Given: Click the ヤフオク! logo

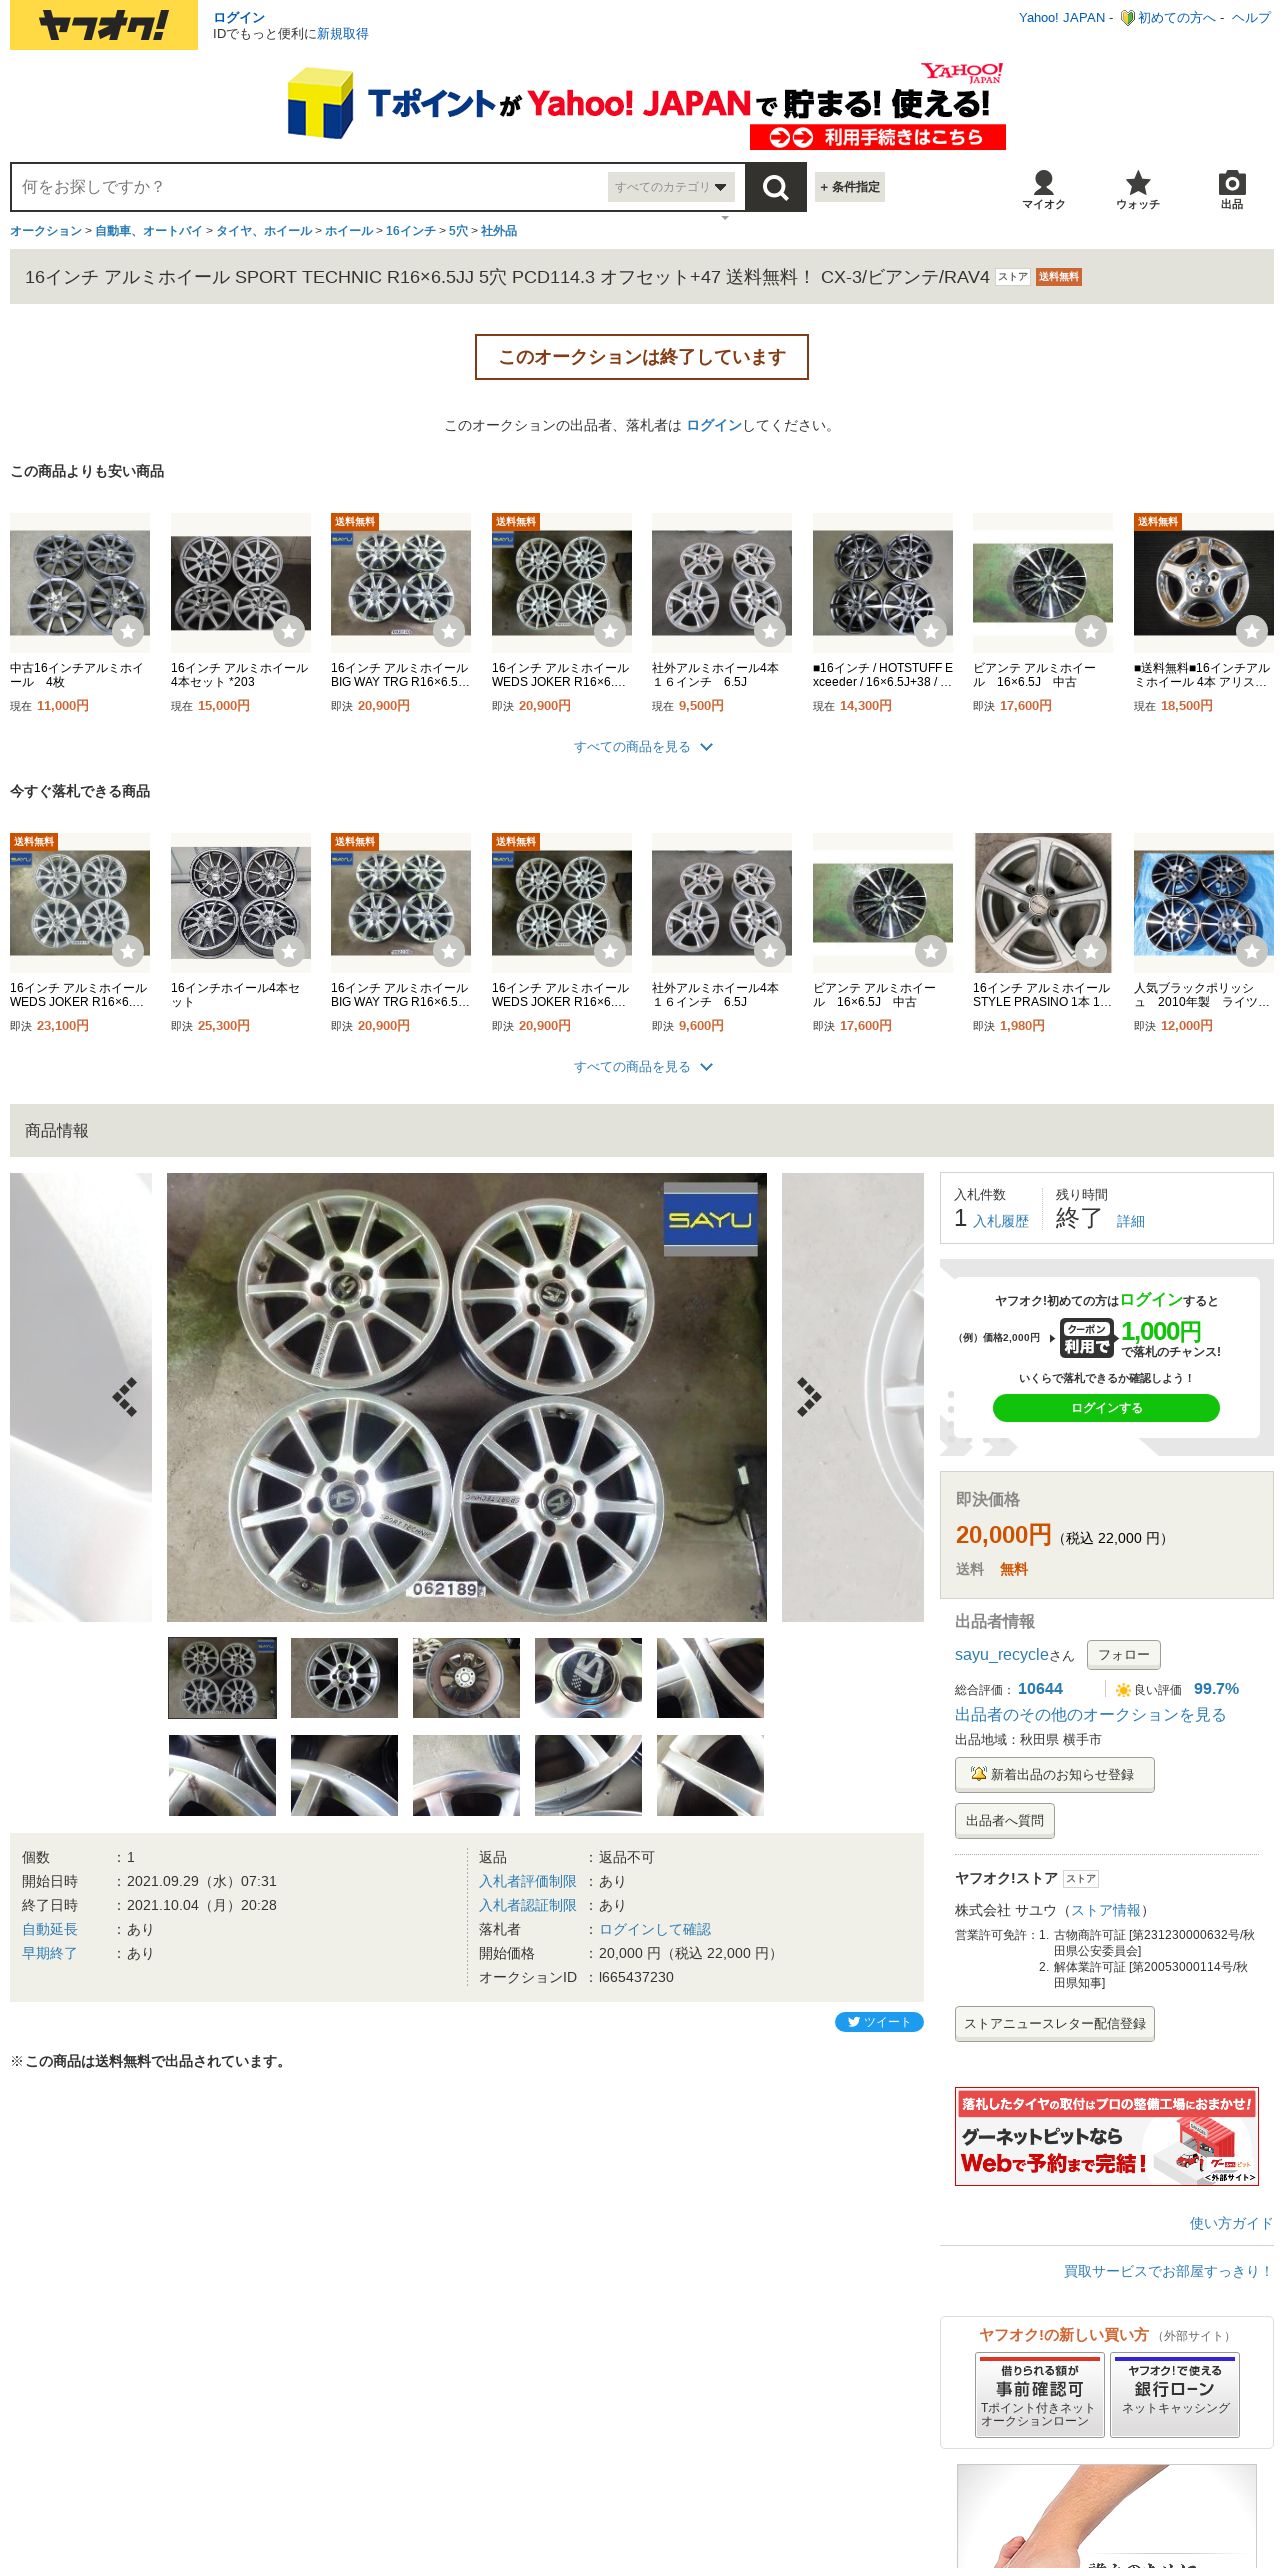Looking at the screenshot, I should (104, 25).
